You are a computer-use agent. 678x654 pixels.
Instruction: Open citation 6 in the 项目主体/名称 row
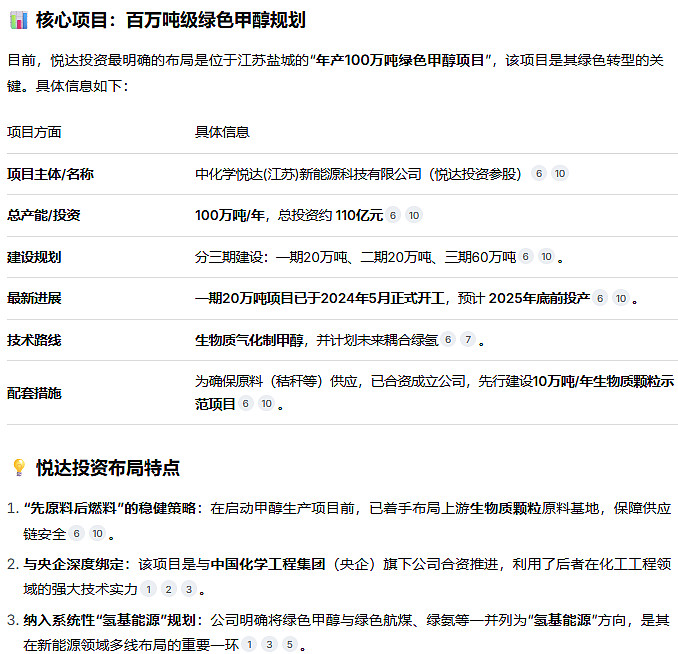[x=539, y=173]
